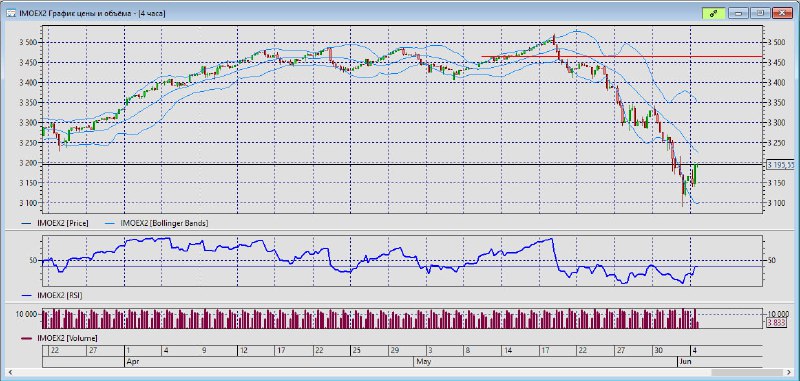
Task: Click the '10 000' label on left volume axis
Action: tap(27, 314)
